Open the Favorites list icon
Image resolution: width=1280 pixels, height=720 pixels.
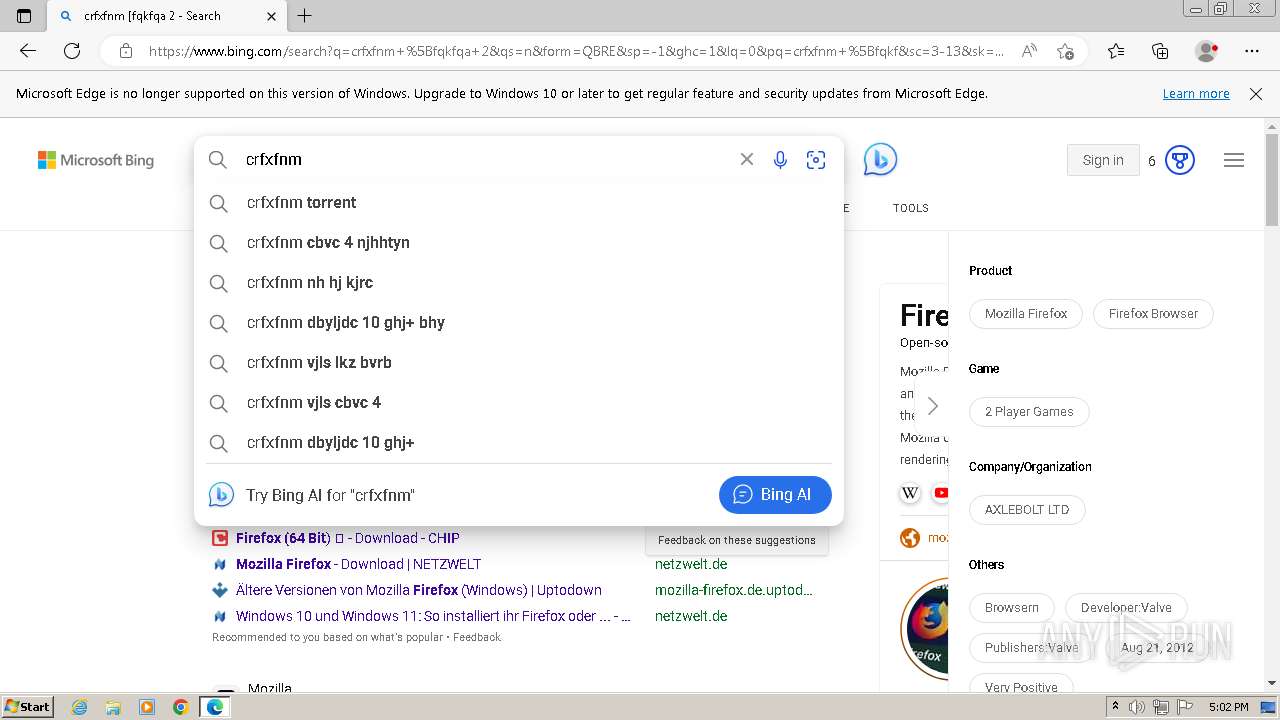point(1116,51)
